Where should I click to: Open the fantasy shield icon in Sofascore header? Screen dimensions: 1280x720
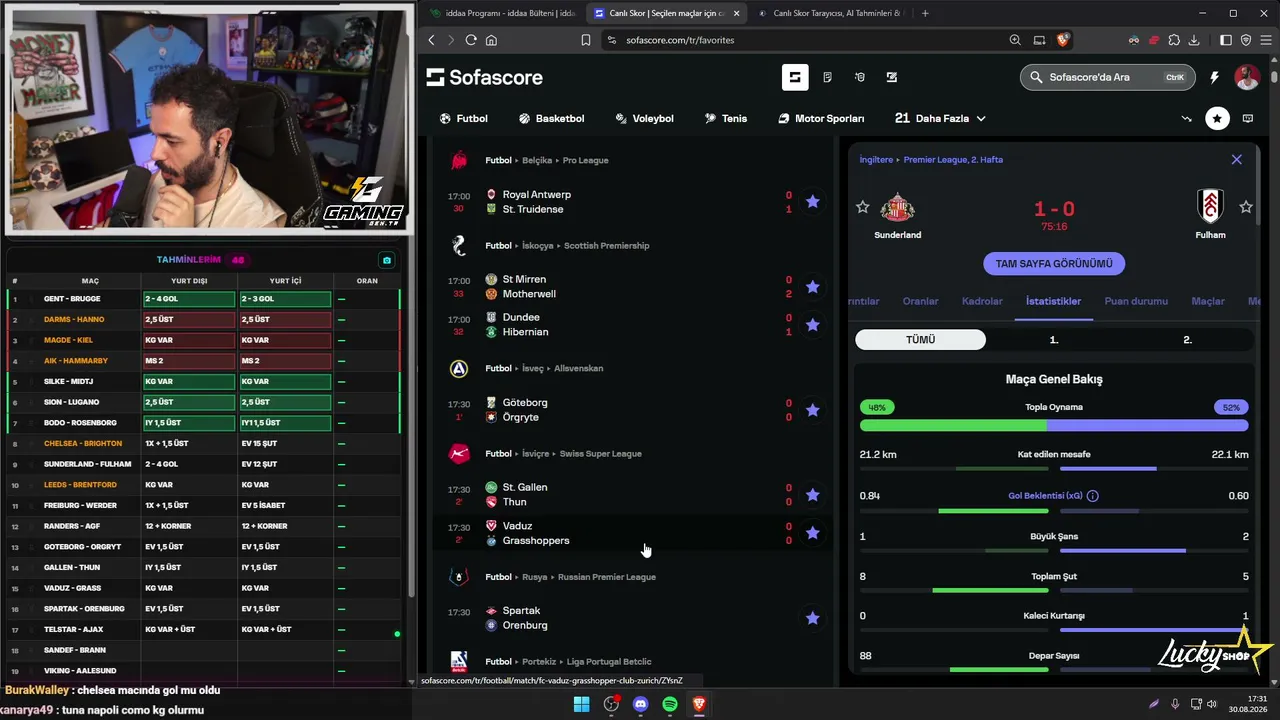coord(859,77)
